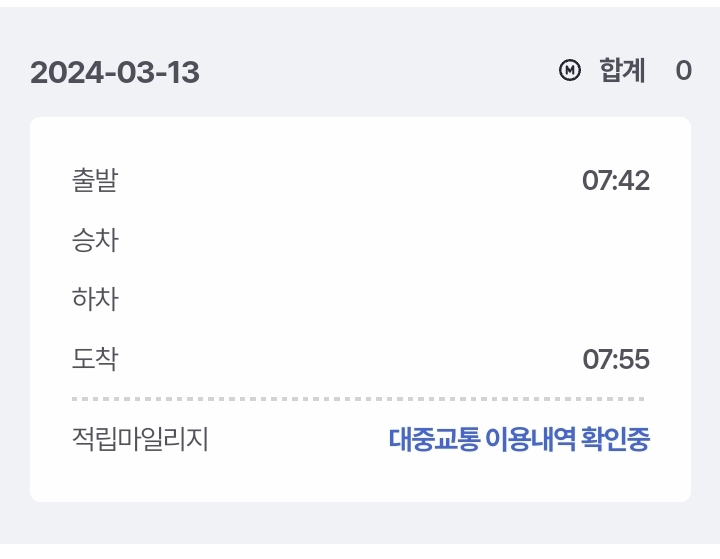Click the total mileage value 0
Image resolution: width=720 pixels, height=559 pixels.
(x=683, y=71)
